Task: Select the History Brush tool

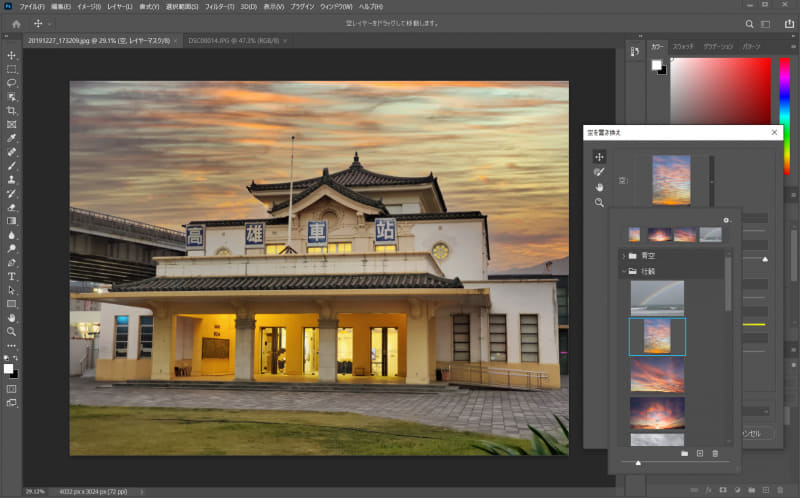Action: click(11, 193)
